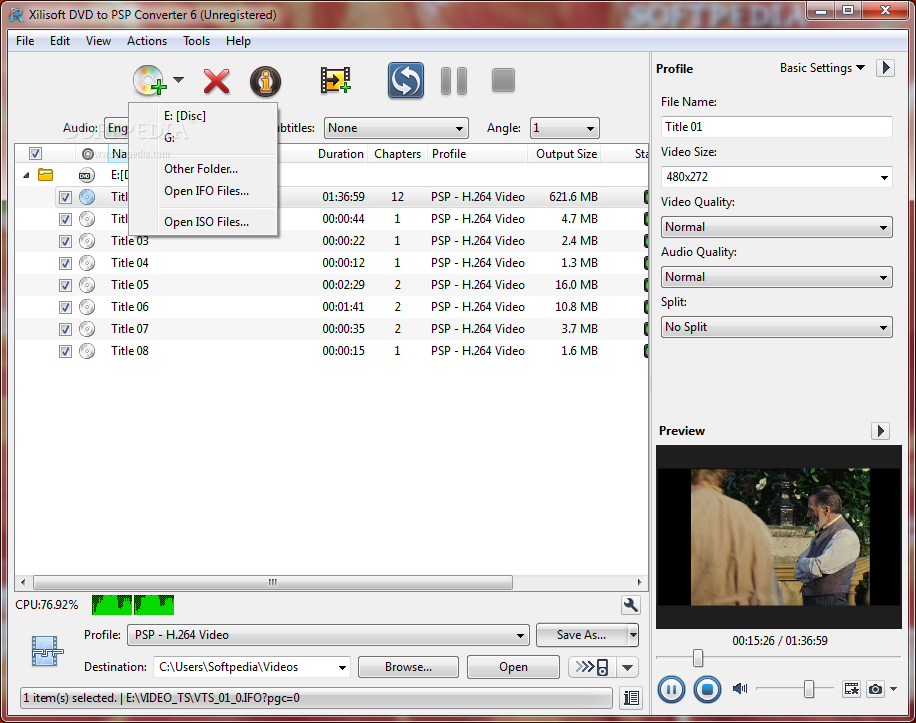916x723 pixels.
Task: Open the View menu
Action: [x=98, y=41]
